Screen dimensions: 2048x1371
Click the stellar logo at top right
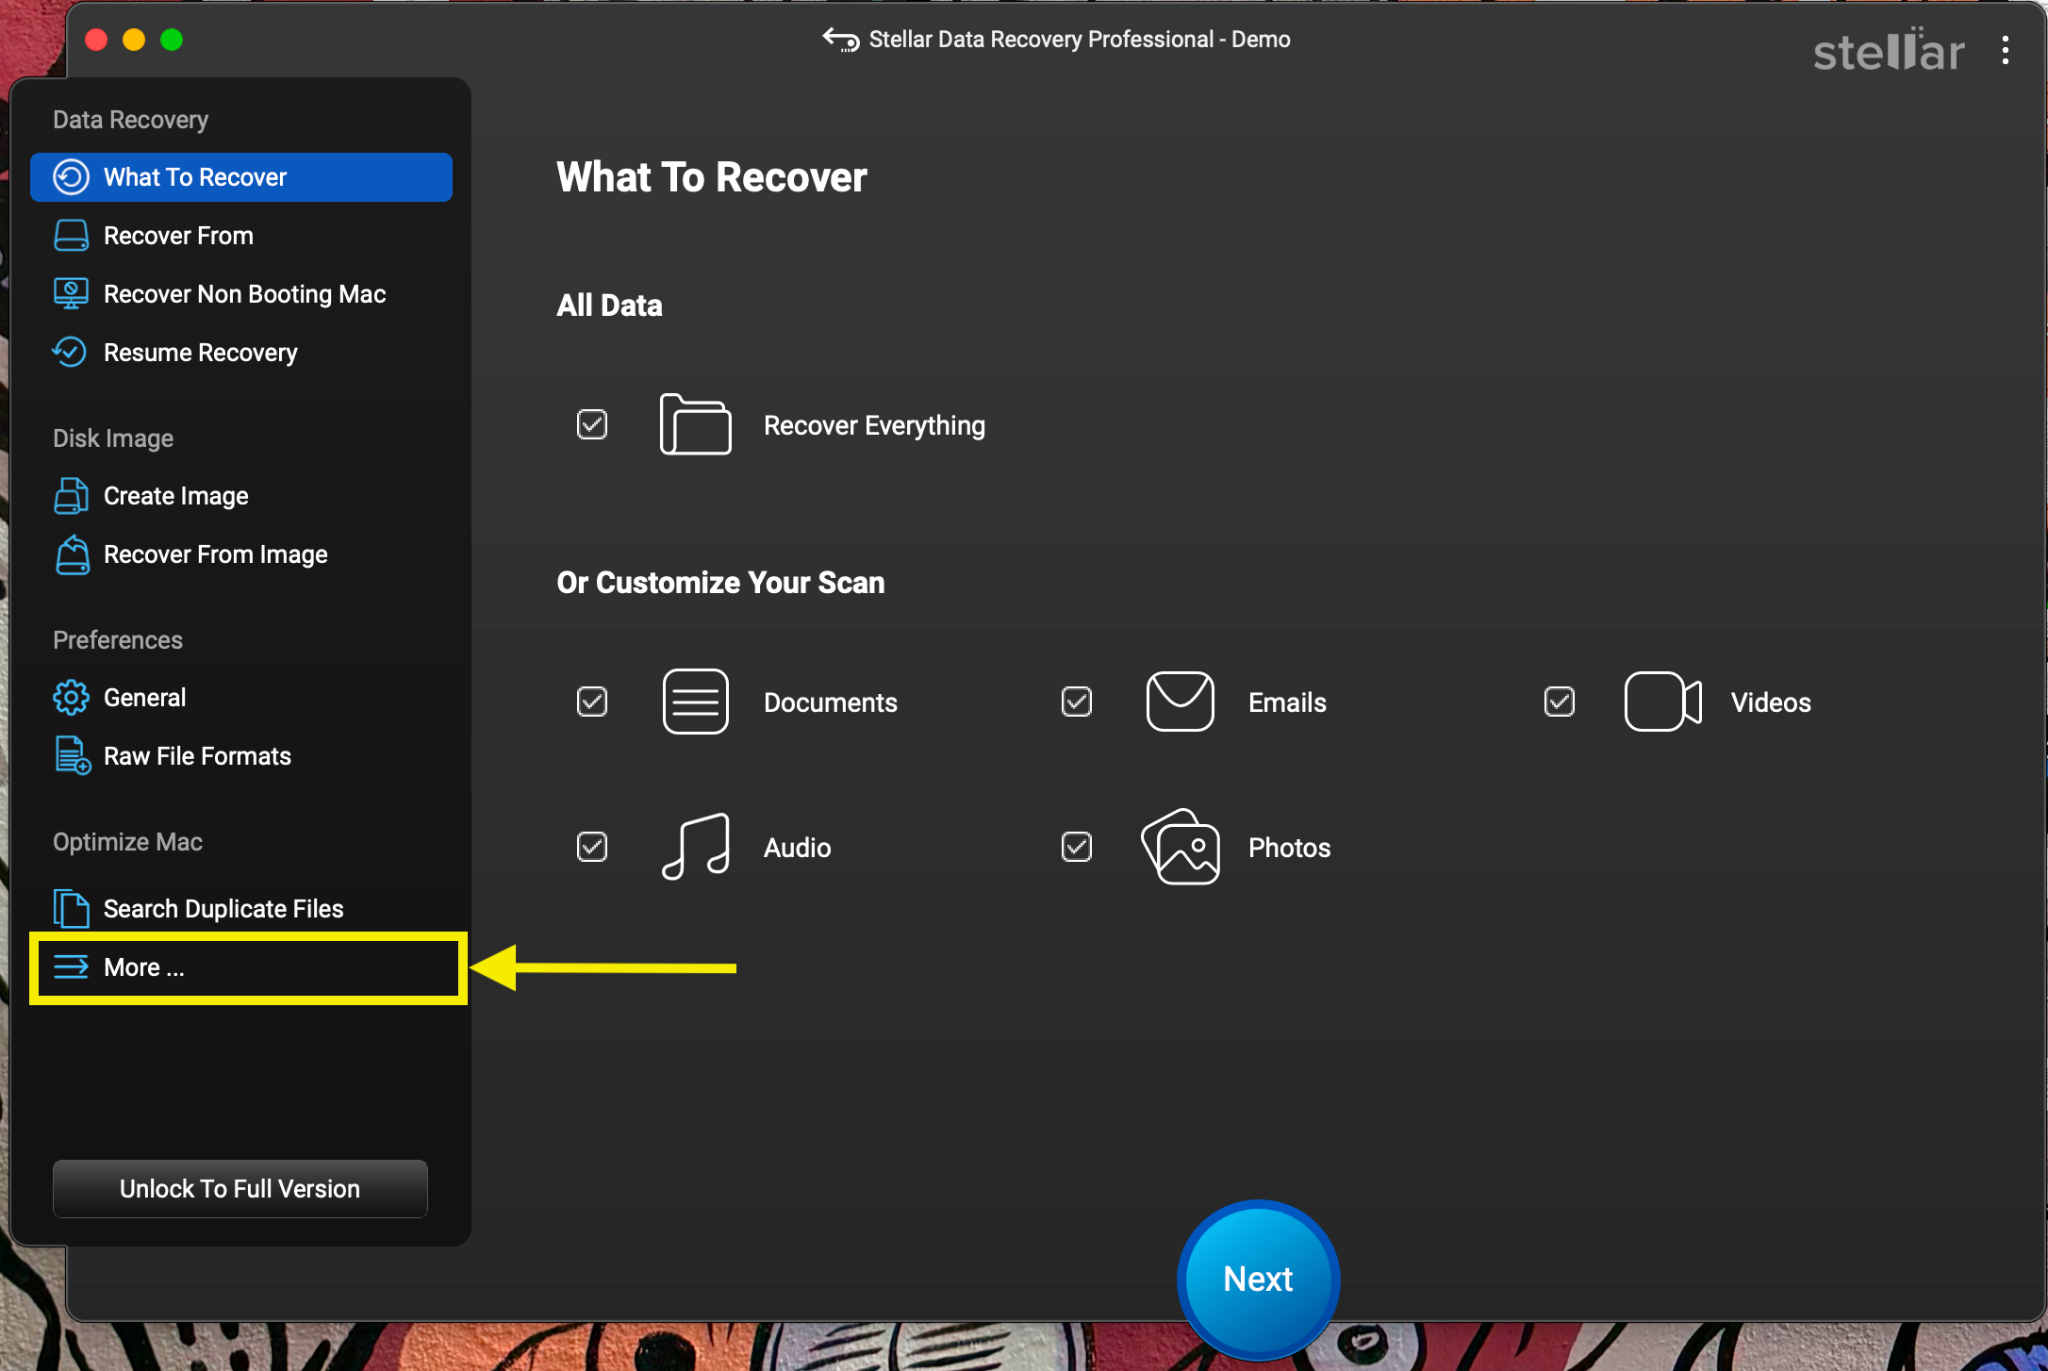pos(1888,52)
